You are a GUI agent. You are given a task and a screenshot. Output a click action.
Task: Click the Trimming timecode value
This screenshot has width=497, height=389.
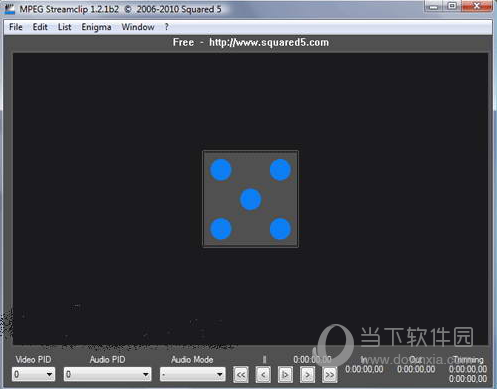point(468,369)
